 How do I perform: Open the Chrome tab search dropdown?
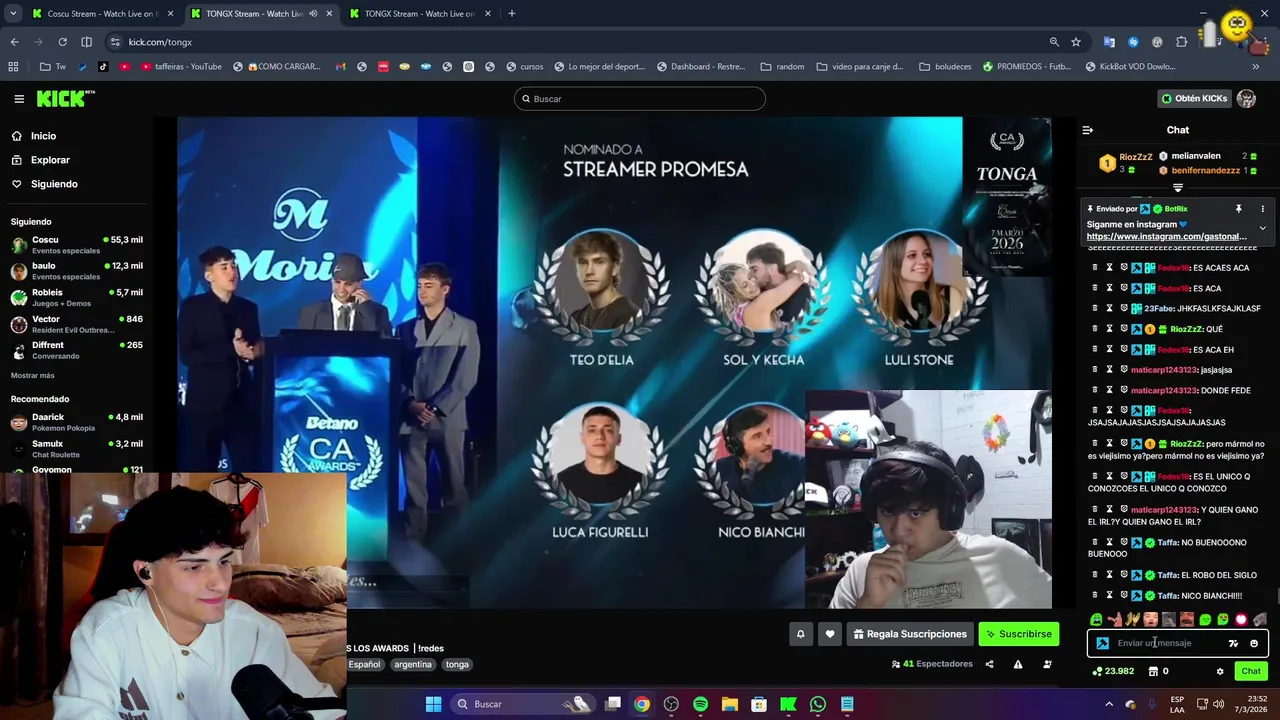pyautogui.click(x=13, y=14)
